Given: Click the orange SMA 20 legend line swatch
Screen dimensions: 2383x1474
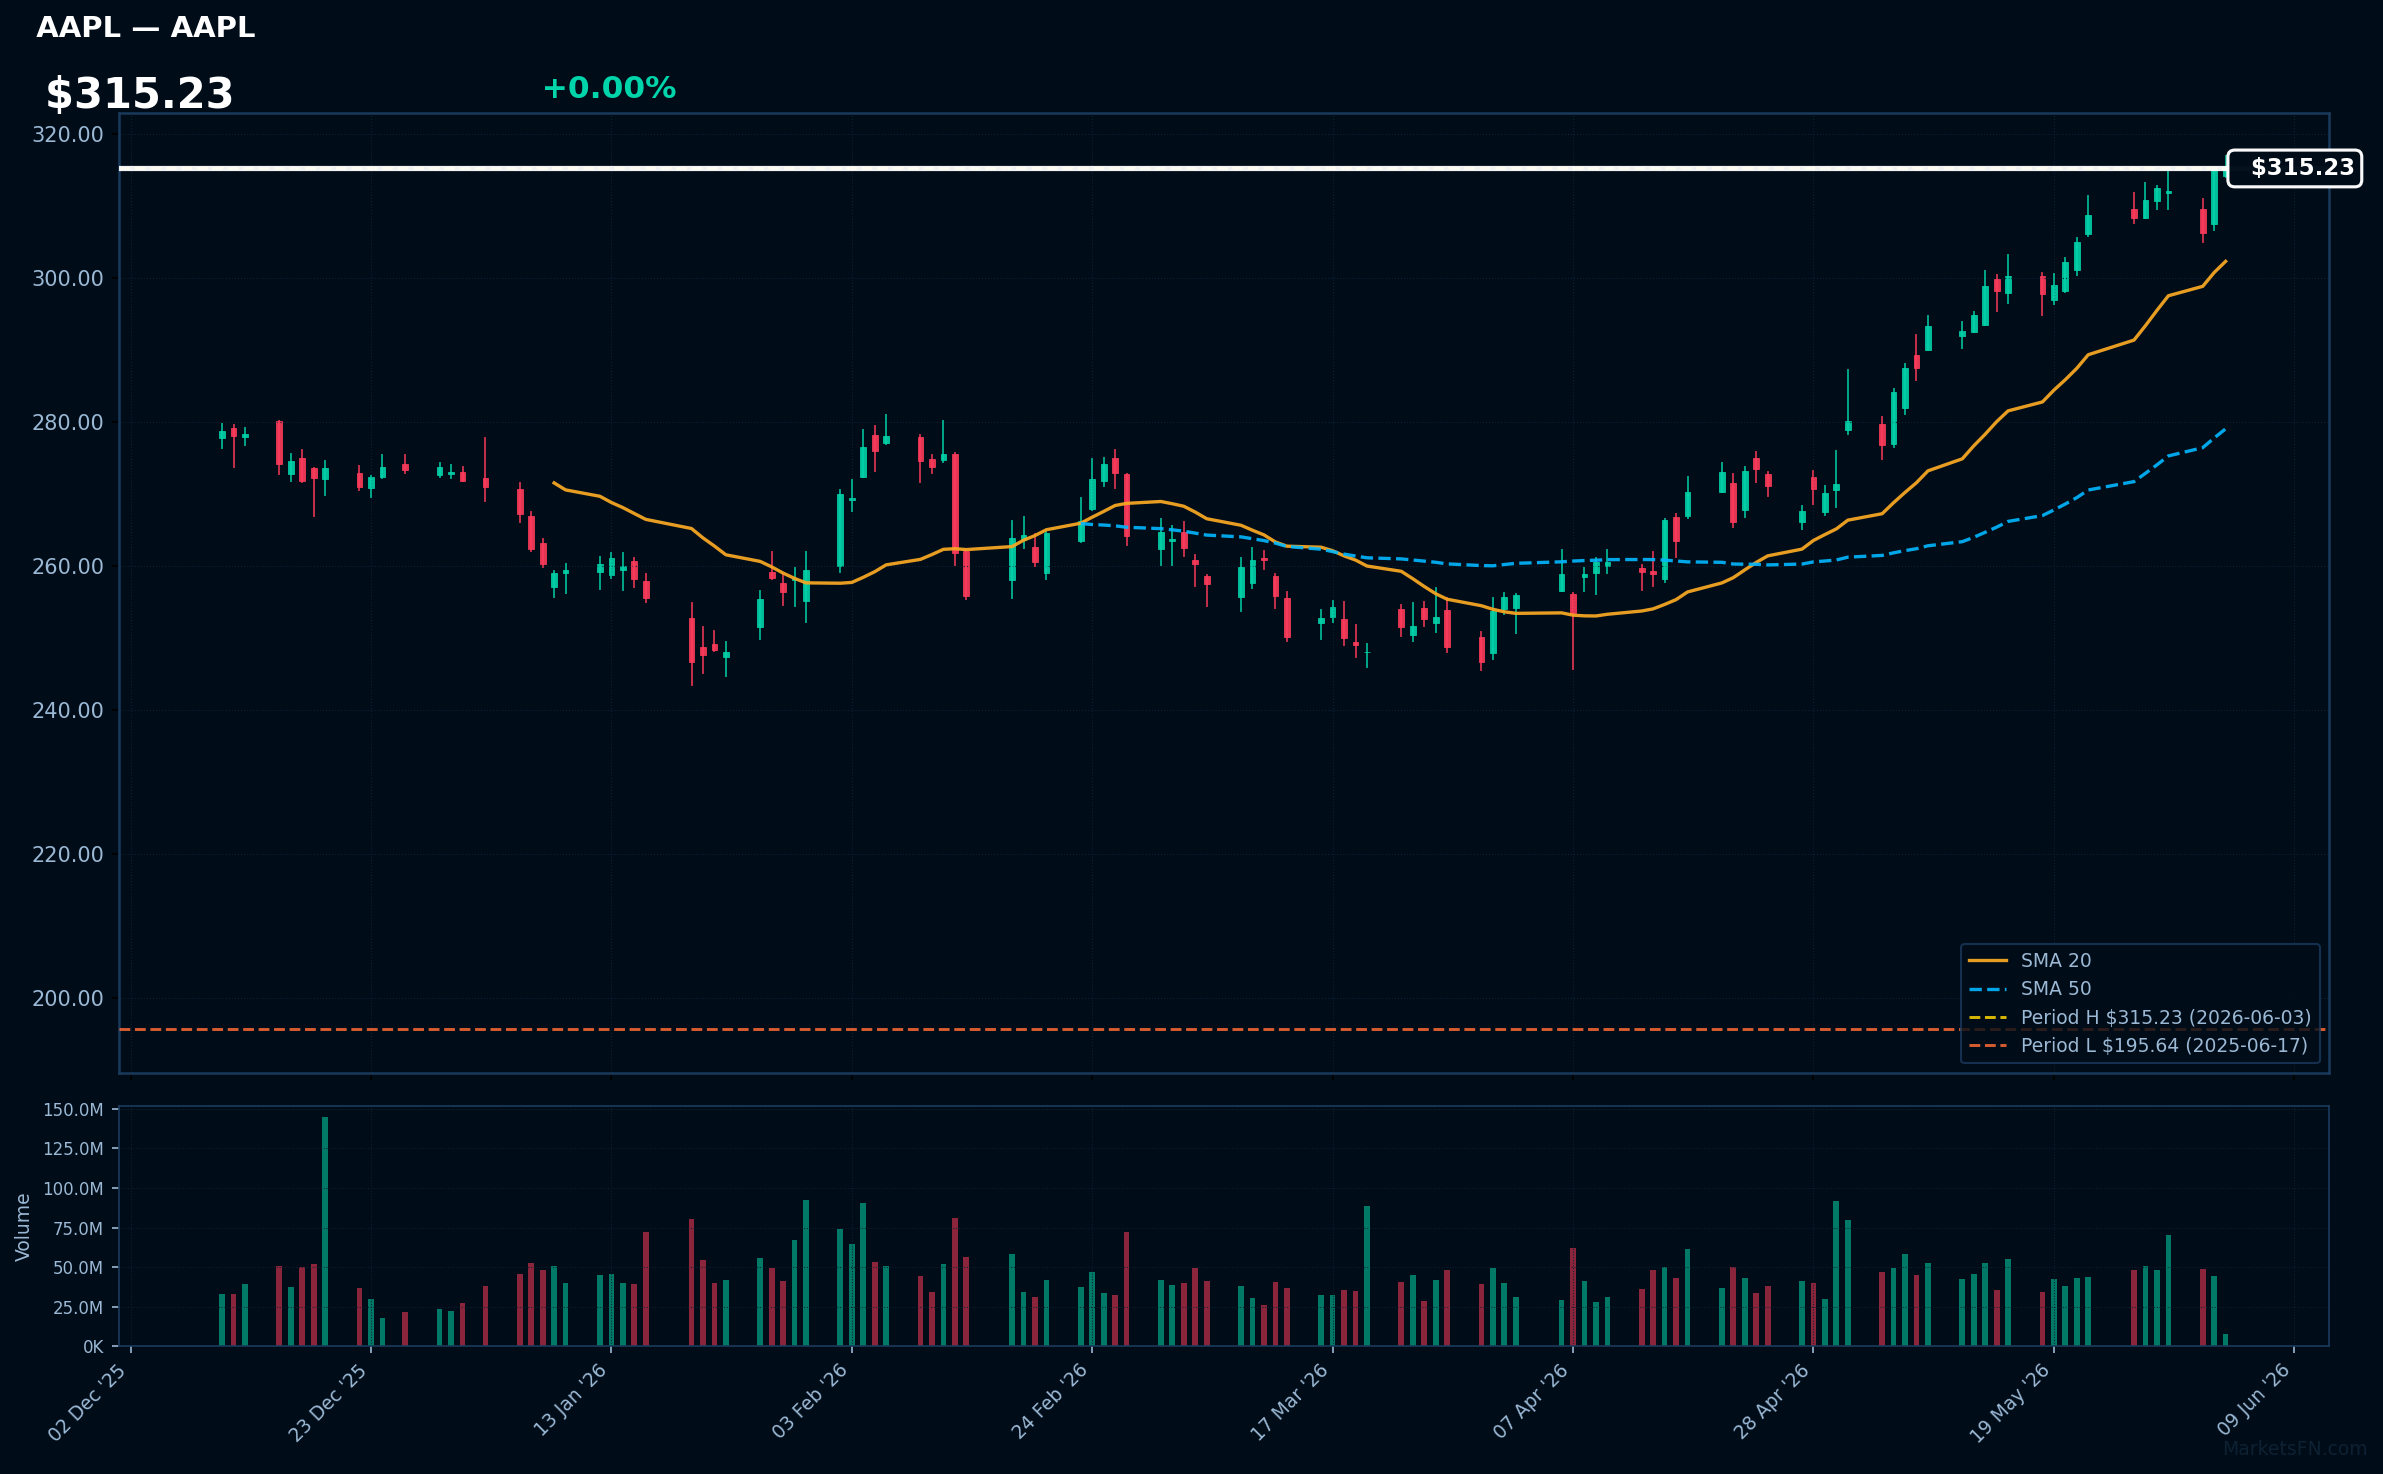Looking at the screenshot, I should [x=1988, y=961].
